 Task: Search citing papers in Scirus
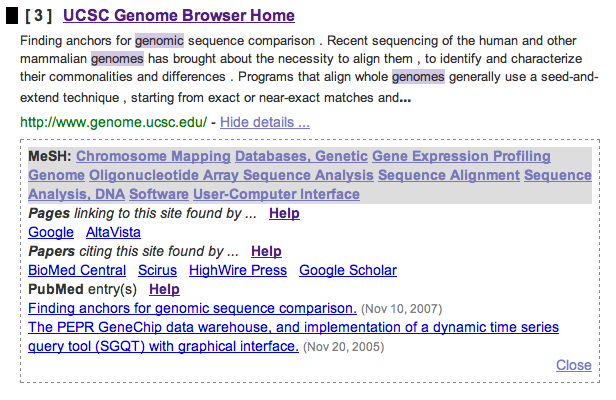158,270
